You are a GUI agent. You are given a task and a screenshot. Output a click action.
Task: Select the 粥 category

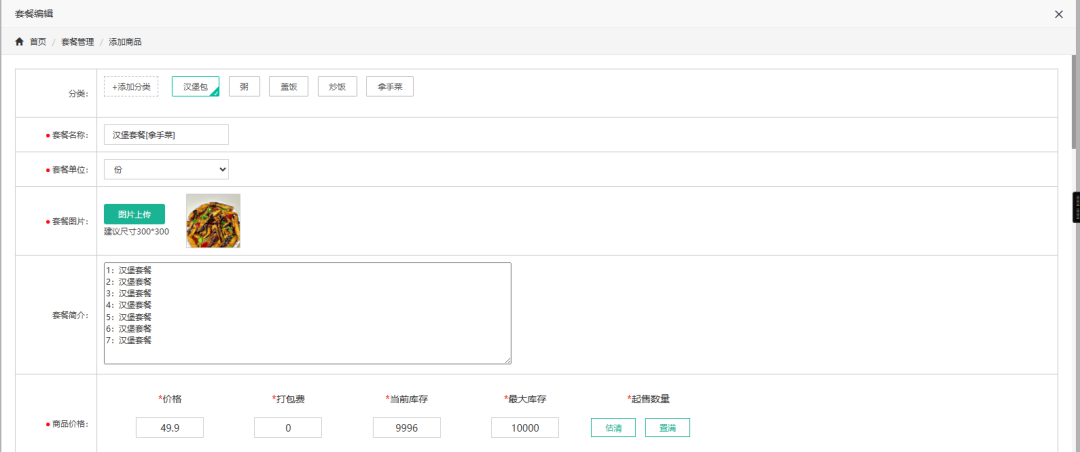(244, 87)
